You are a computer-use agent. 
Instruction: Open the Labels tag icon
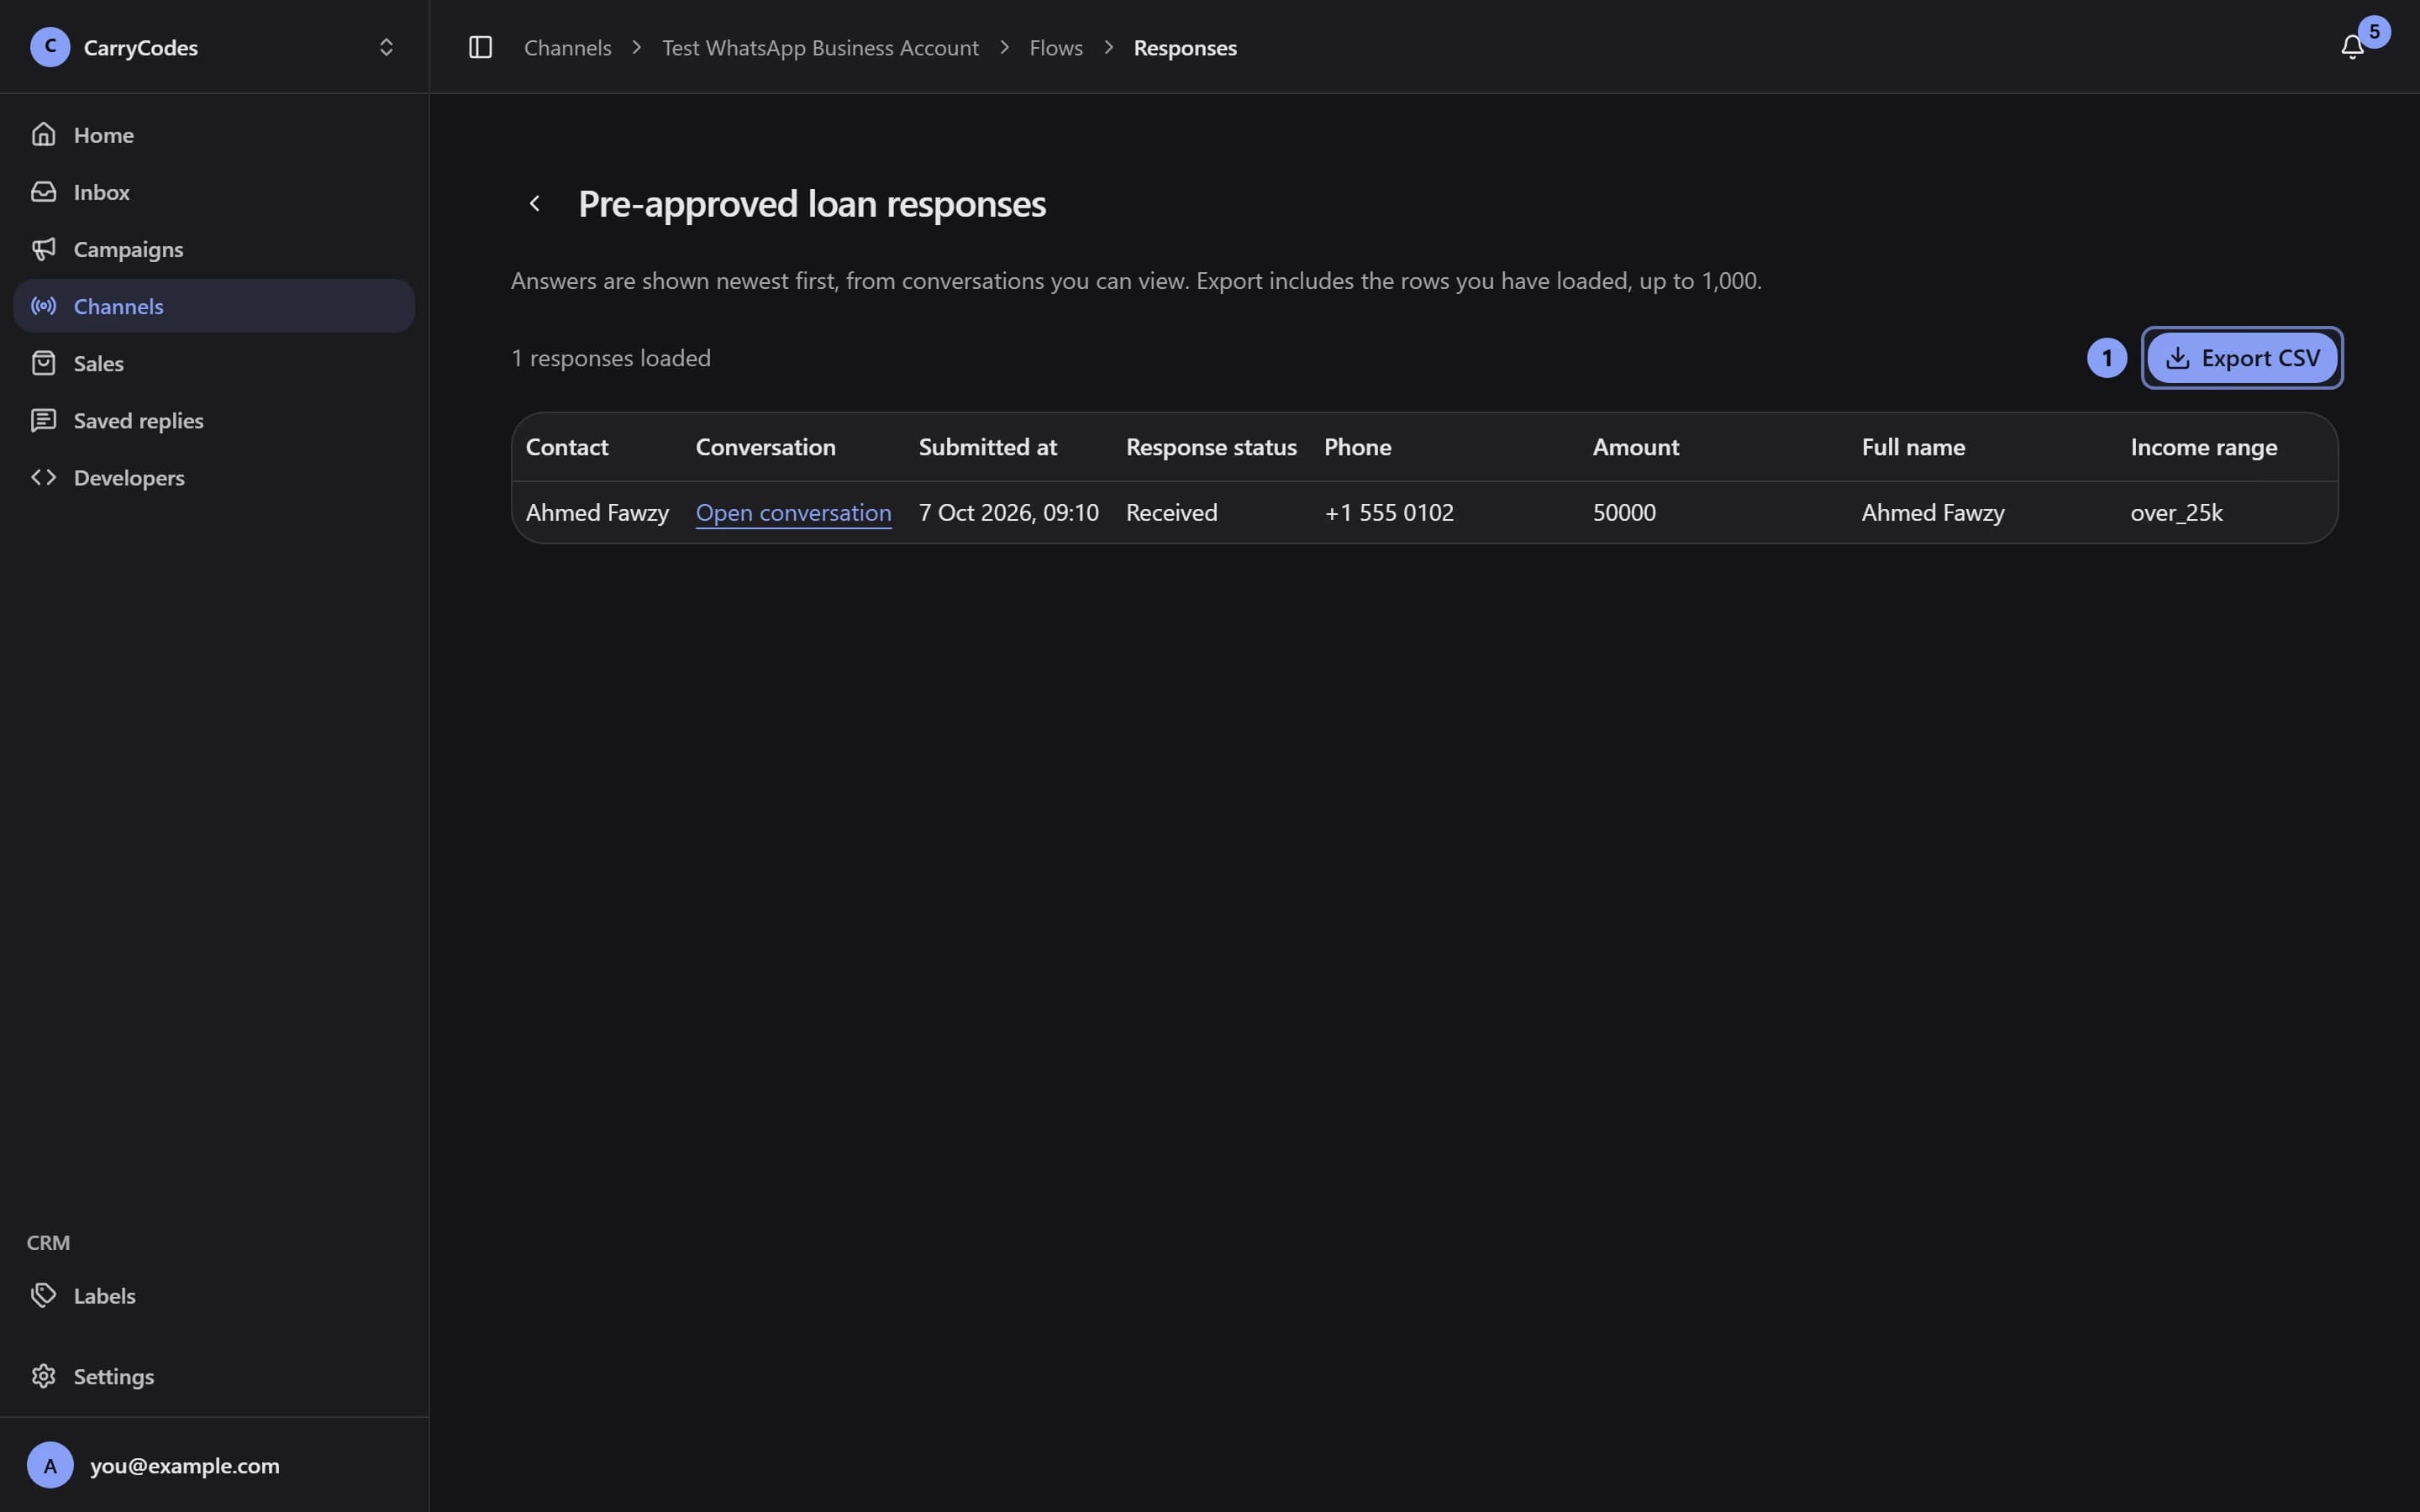pos(43,1295)
